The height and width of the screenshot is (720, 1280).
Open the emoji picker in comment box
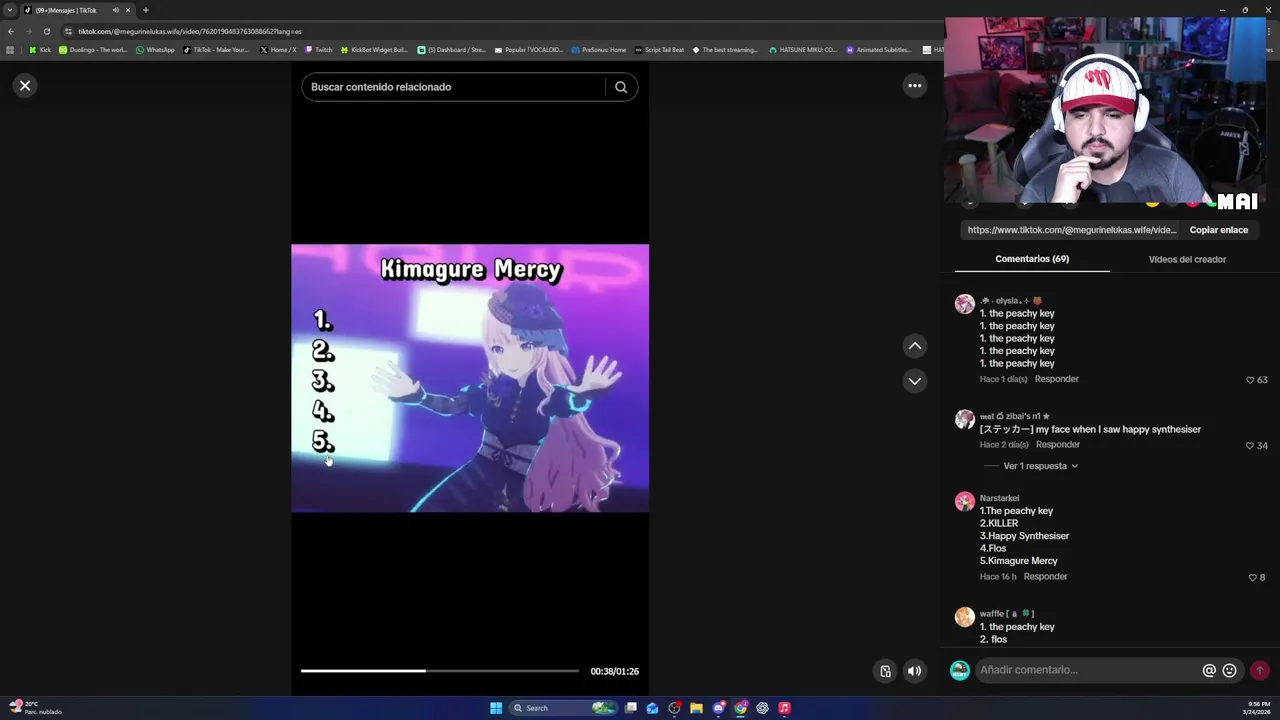pos(1229,670)
